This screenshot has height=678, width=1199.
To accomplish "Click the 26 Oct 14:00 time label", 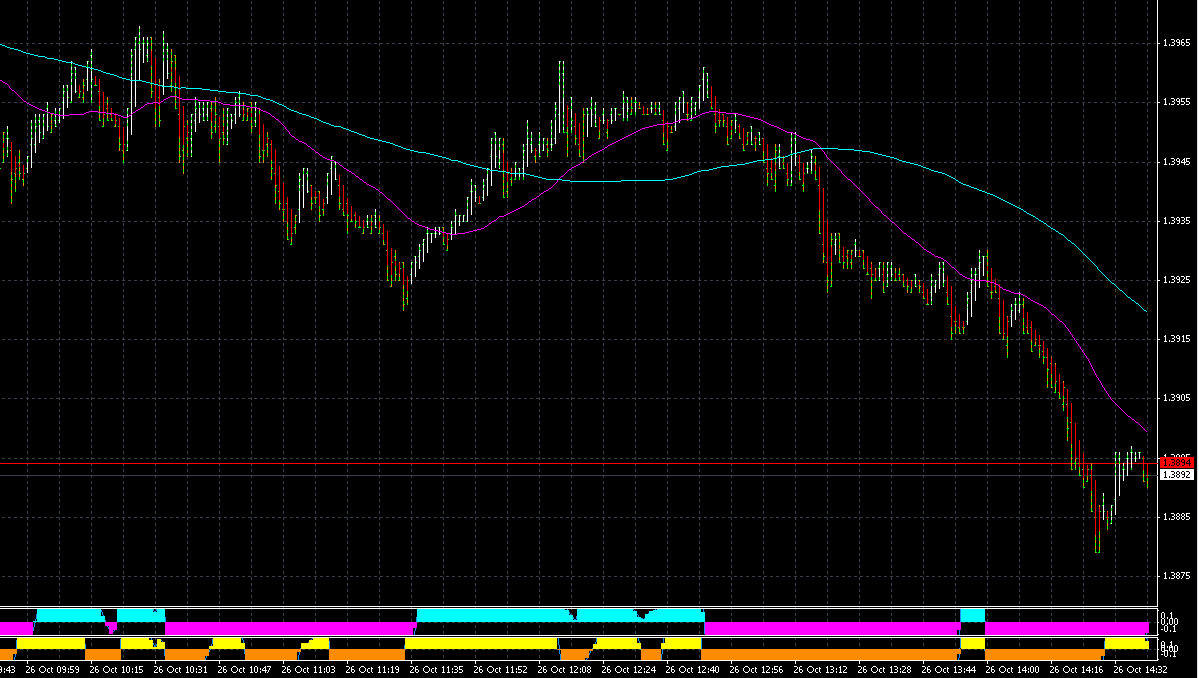I will click(1012, 670).
